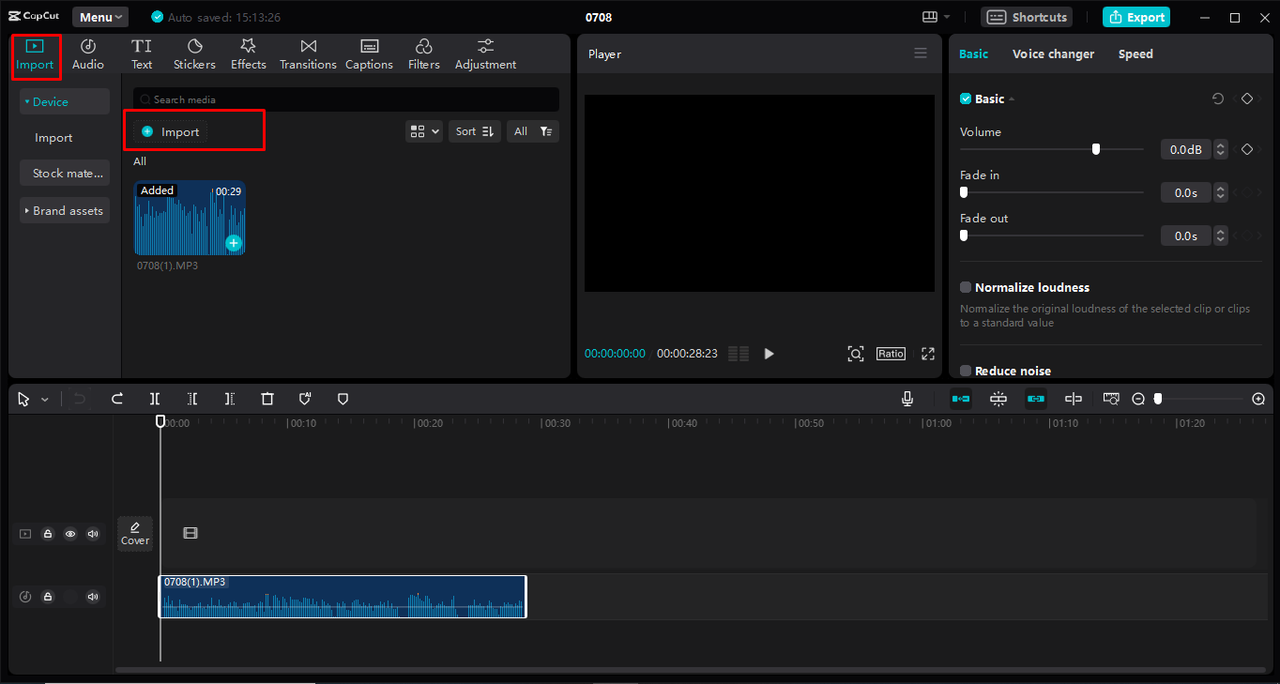Screen dimensions: 1280x684
Task: Click the Split tool in timeline toolbar
Action: tap(155, 399)
